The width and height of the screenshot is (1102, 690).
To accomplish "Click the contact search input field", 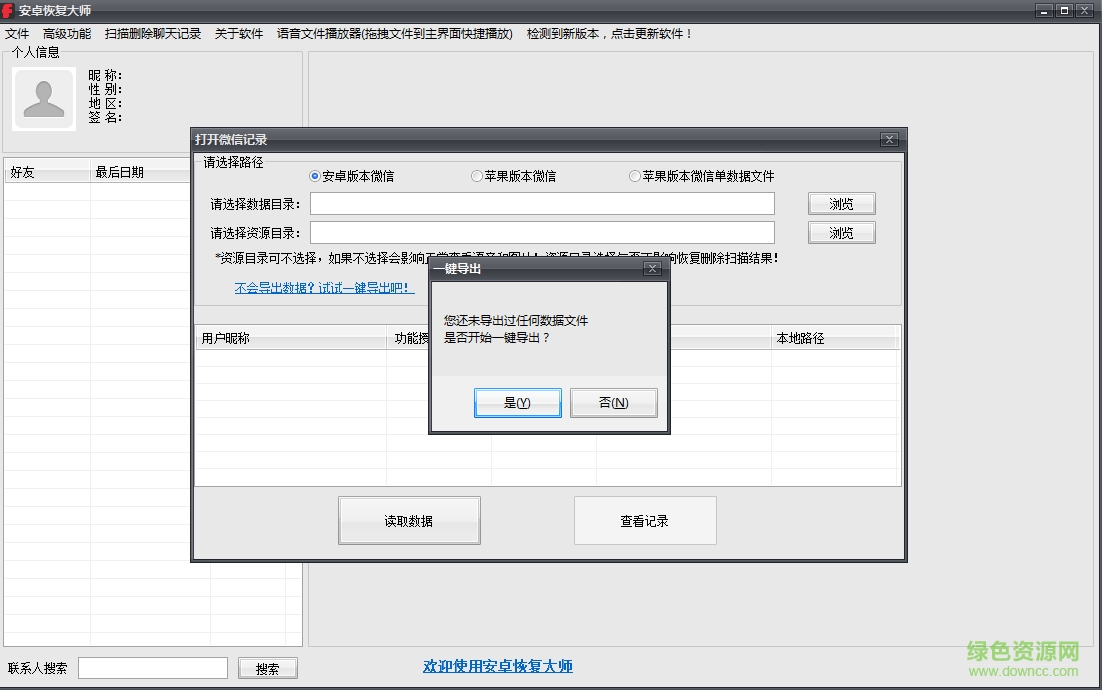I will tap(152, 667).
